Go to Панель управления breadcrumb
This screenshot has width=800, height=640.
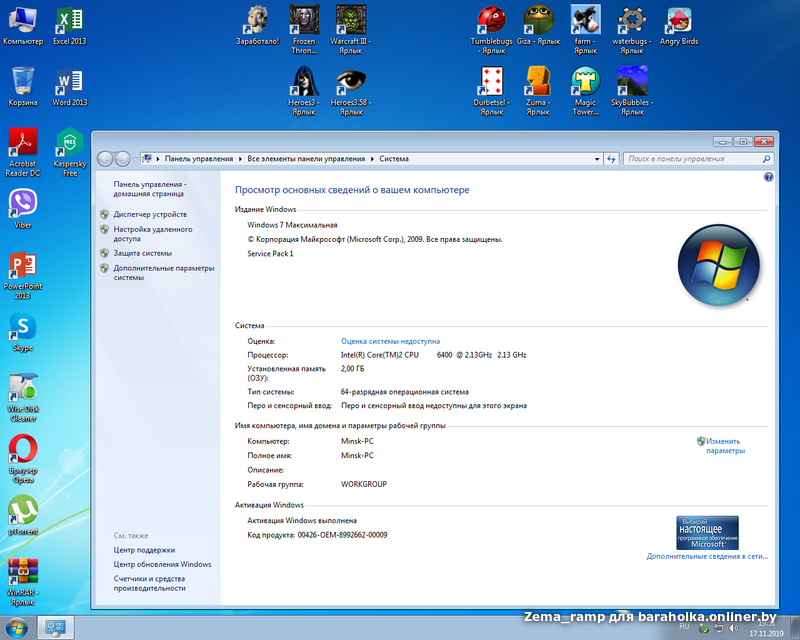click(x=199, y=159)
